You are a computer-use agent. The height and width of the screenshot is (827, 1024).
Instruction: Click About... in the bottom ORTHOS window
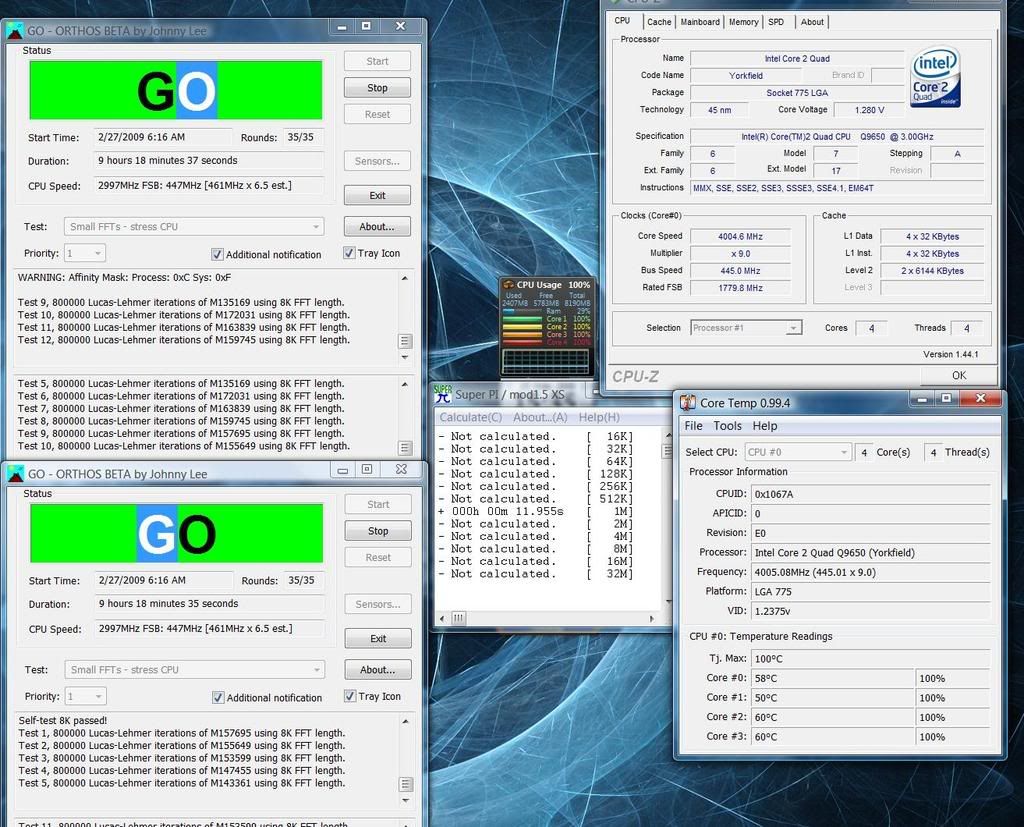[377, 670]
